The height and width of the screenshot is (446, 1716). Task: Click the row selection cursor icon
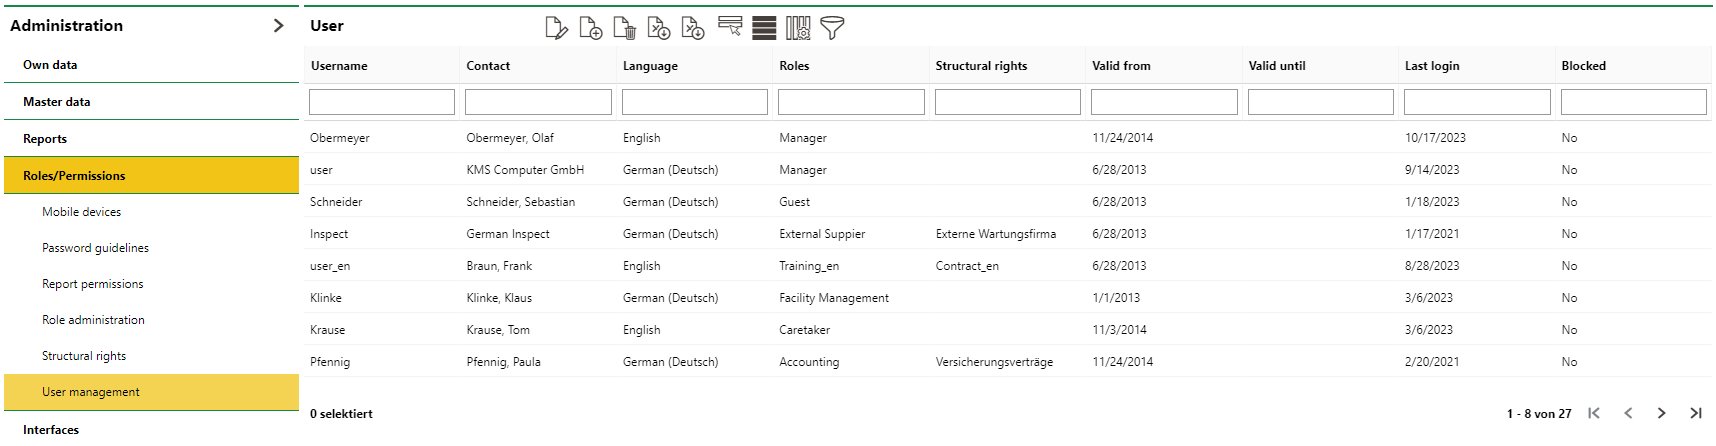730,28
